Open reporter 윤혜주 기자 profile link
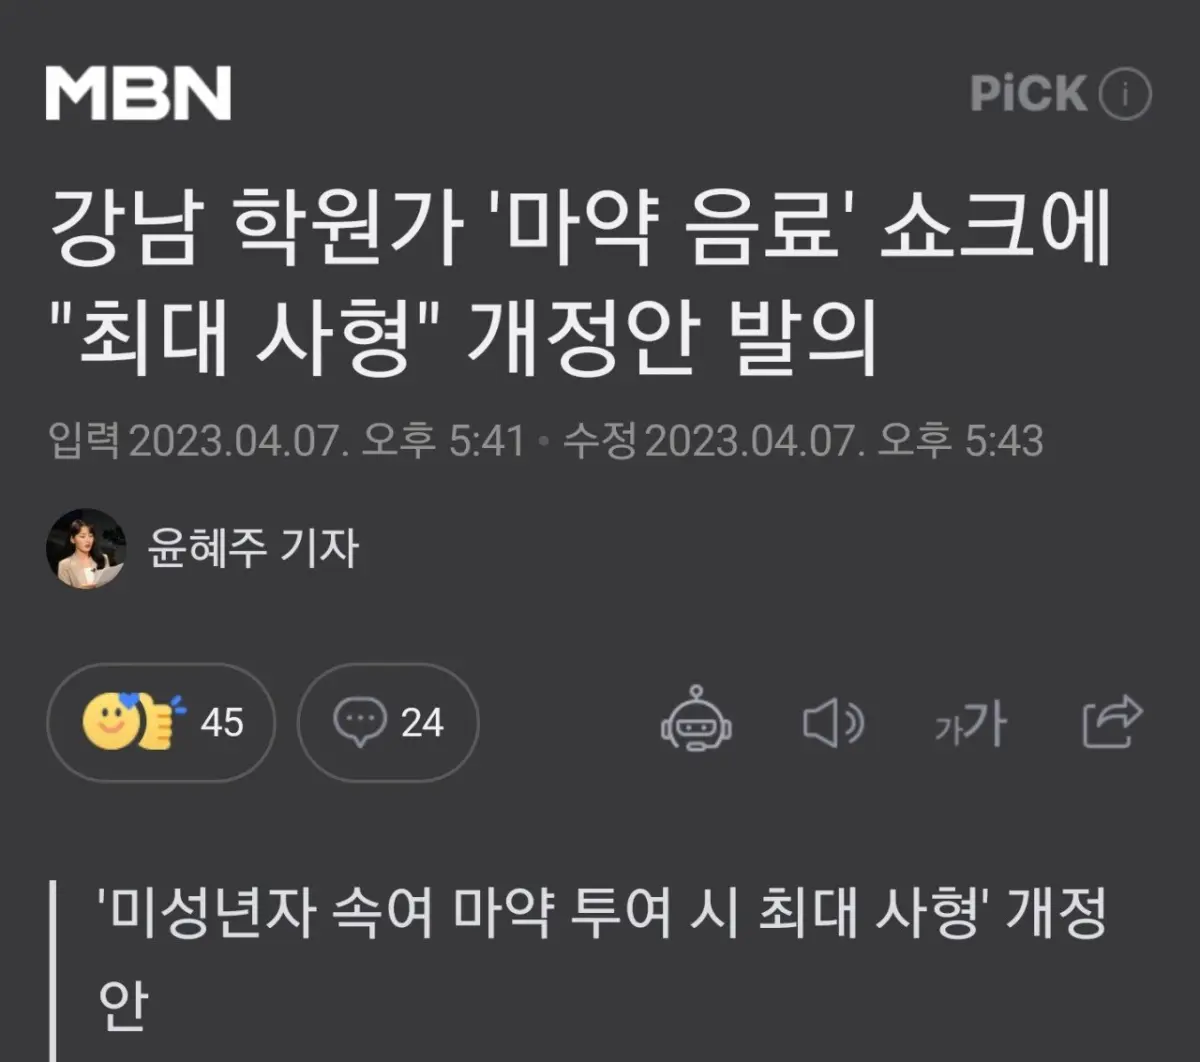 click(x=253, y=548)
